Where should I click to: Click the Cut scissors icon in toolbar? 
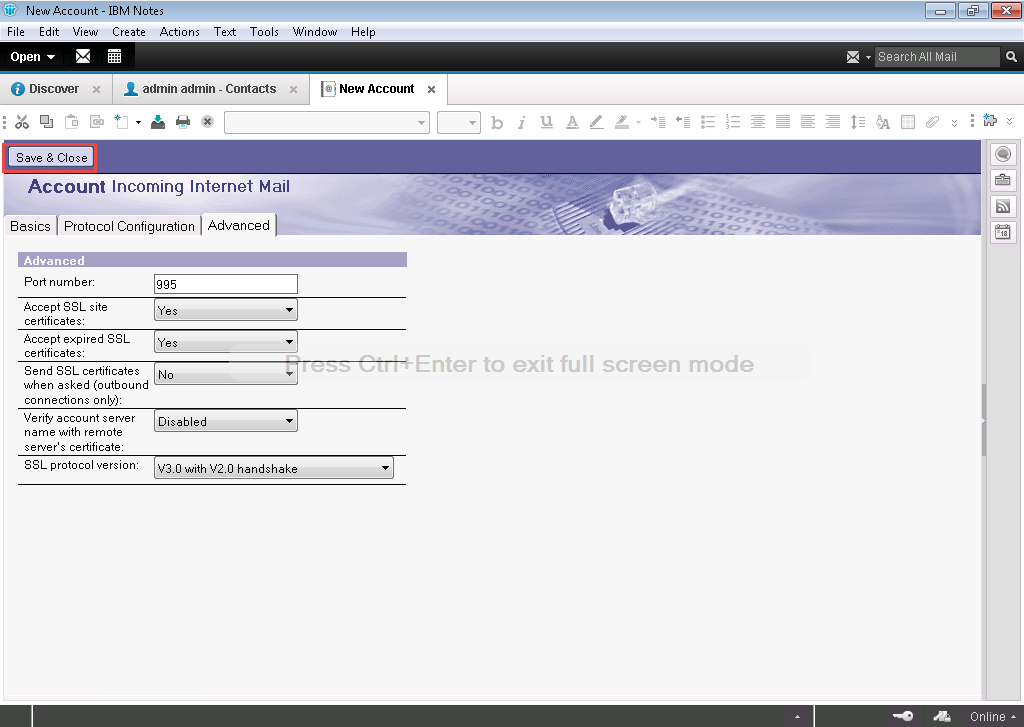[x=21, y=122]
